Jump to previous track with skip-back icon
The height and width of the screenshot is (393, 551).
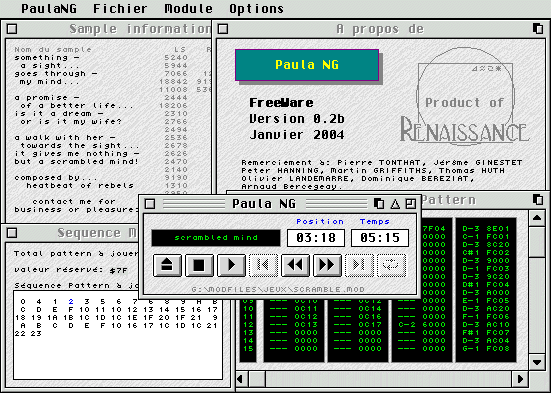(263, 265)
